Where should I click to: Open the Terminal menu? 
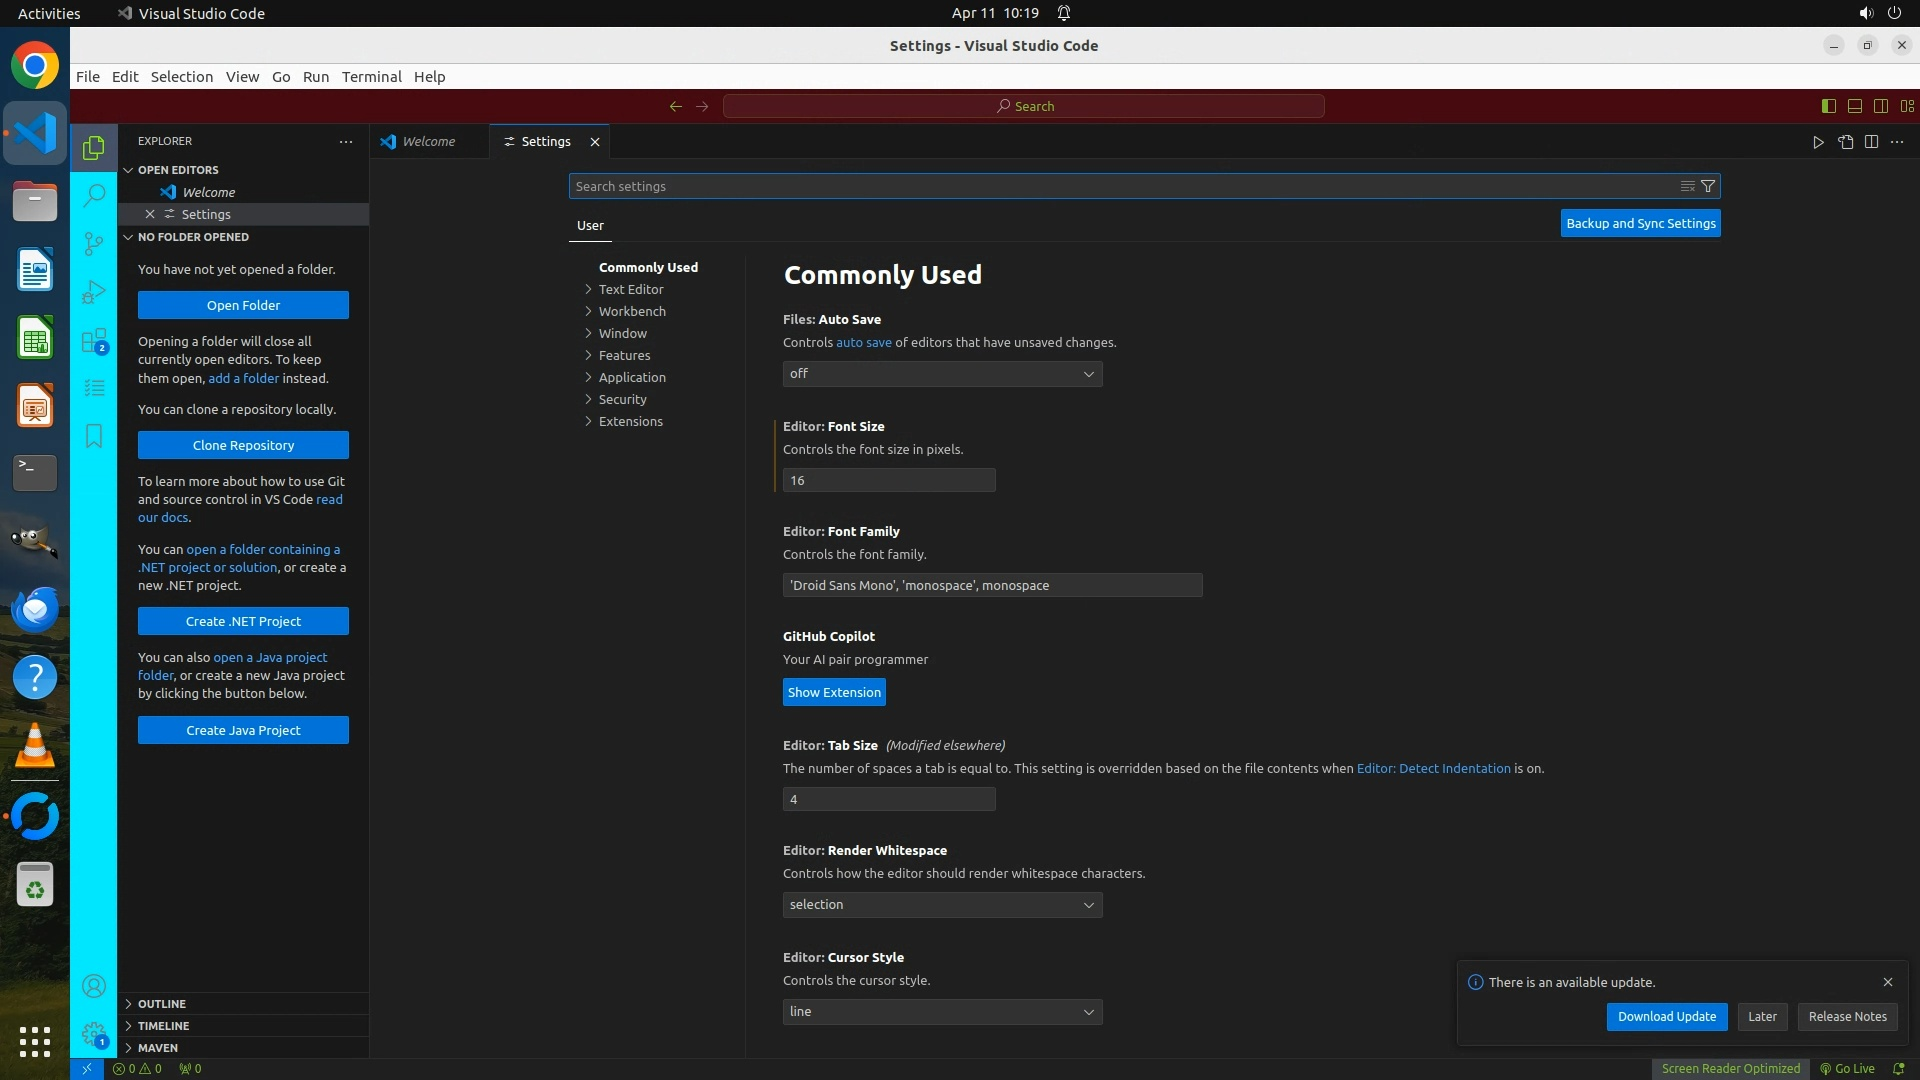371,77
